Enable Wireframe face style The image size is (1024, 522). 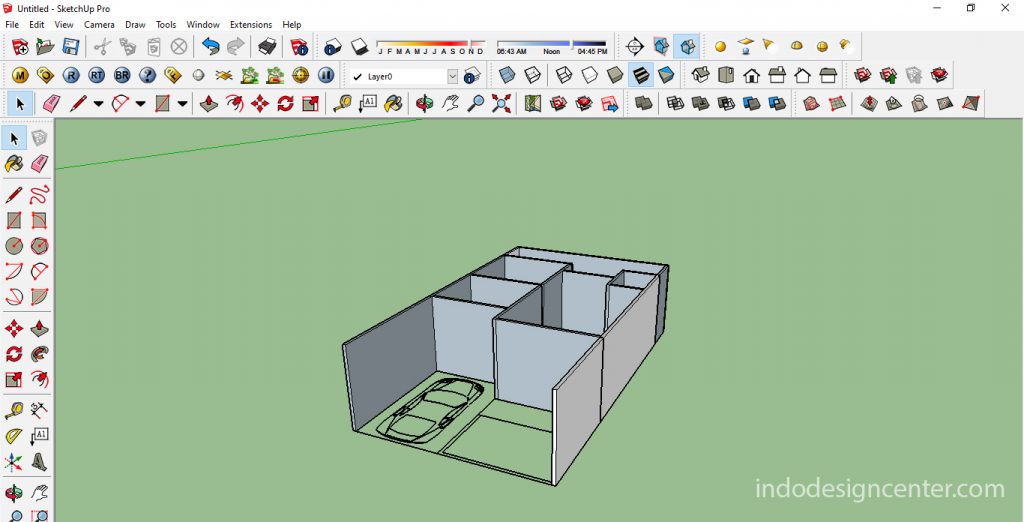point(564,75)
